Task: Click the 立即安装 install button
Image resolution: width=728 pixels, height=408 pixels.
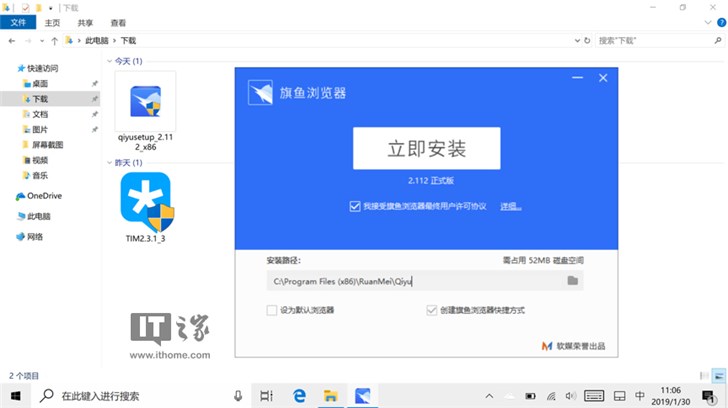Action: pyautogui.click(x=426, y=148)
